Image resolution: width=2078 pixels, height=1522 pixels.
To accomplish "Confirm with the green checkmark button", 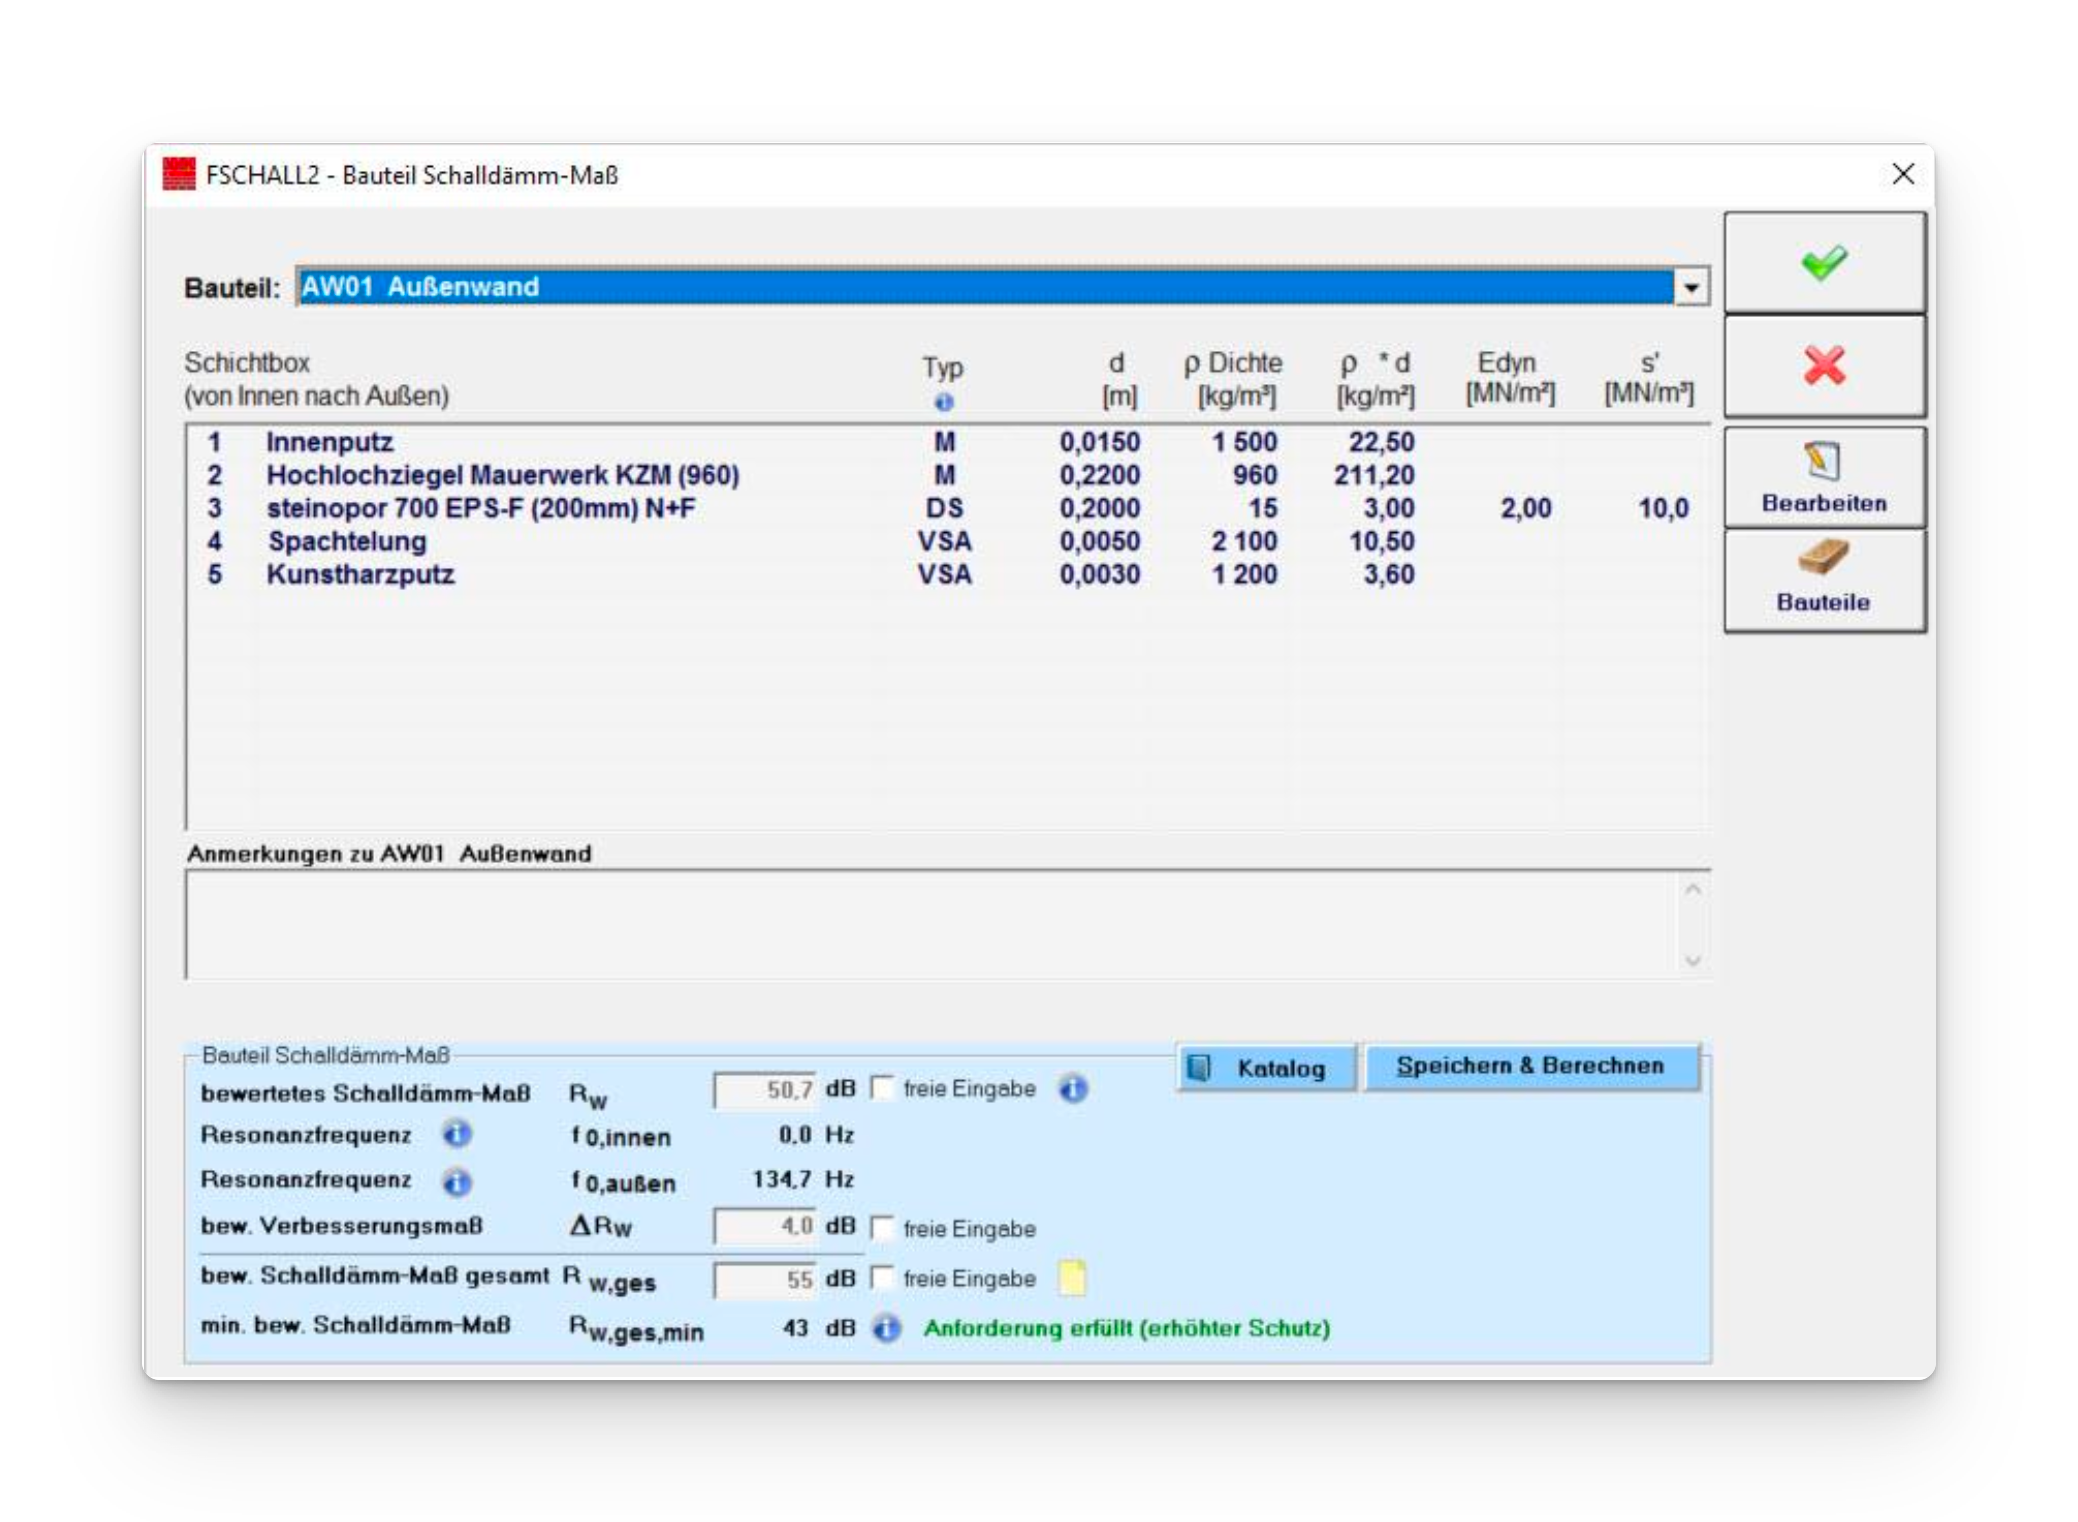I will click(1823, 263).
